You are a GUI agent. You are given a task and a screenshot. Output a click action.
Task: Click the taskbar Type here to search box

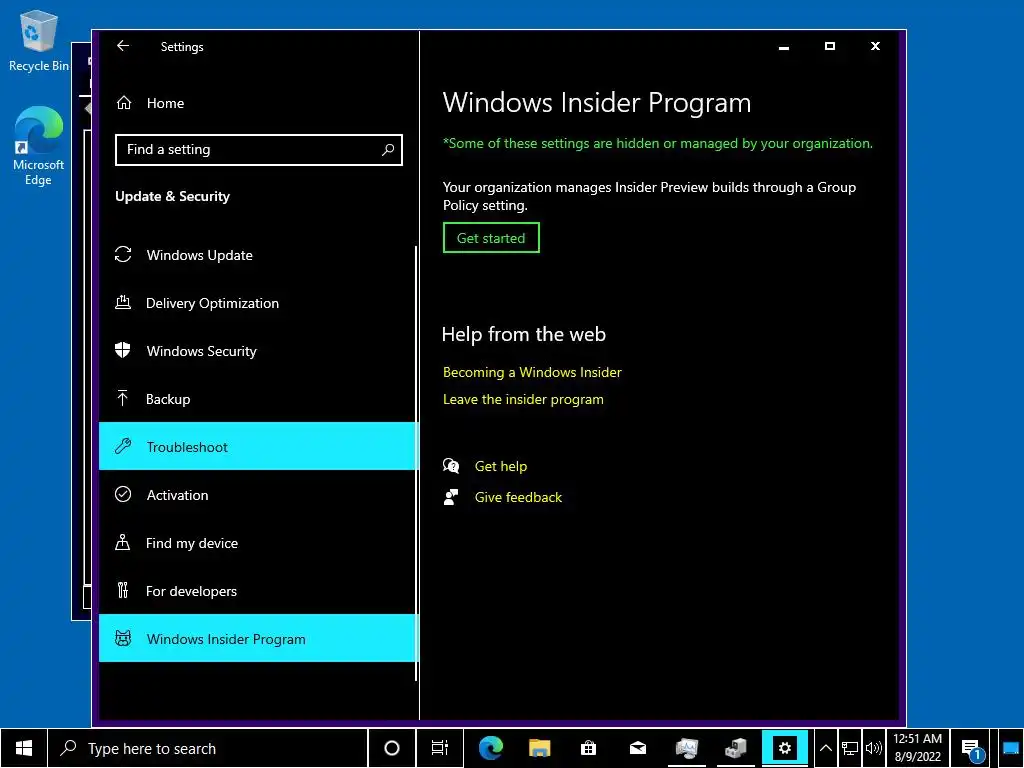click(208, 748)
